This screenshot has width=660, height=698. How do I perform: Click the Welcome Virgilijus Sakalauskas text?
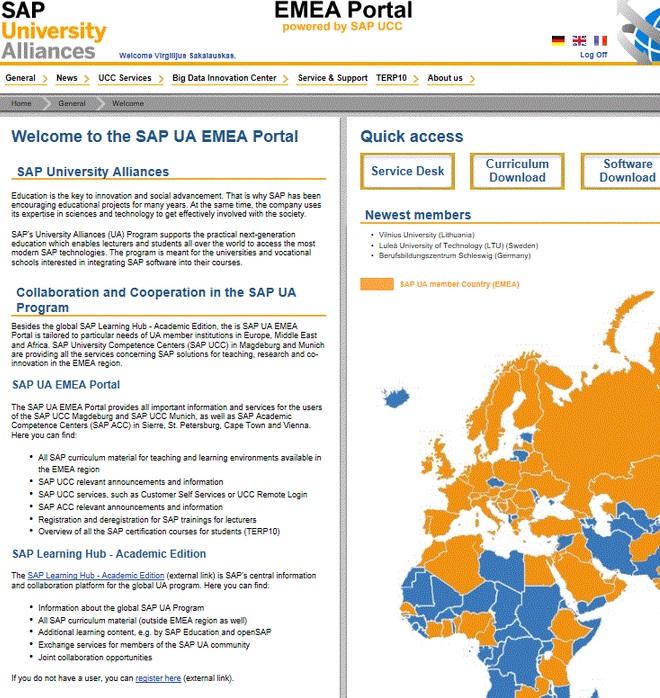tap(177, 56)
